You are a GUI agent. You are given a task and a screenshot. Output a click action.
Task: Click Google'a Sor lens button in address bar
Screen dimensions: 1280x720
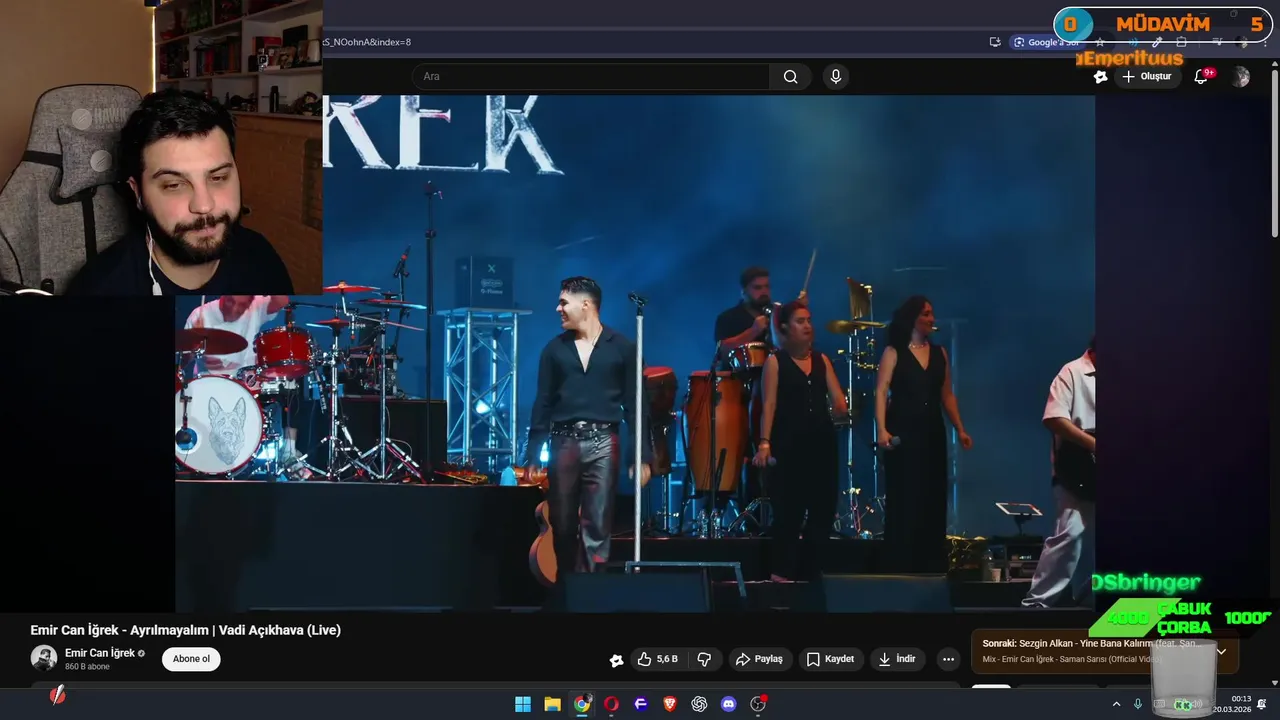coord(1045,42)
